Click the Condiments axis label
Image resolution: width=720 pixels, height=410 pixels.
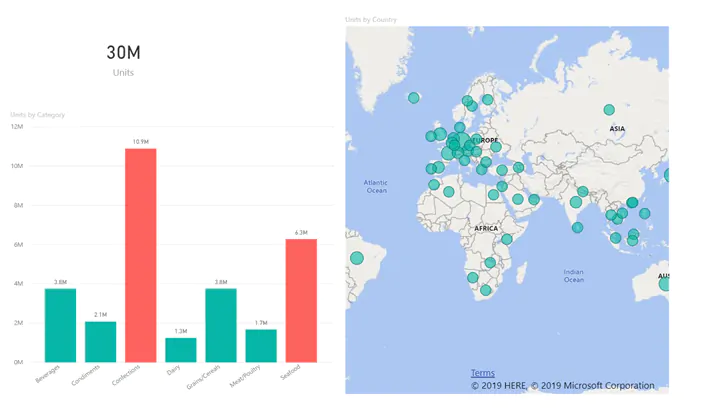tap(85, 376)
